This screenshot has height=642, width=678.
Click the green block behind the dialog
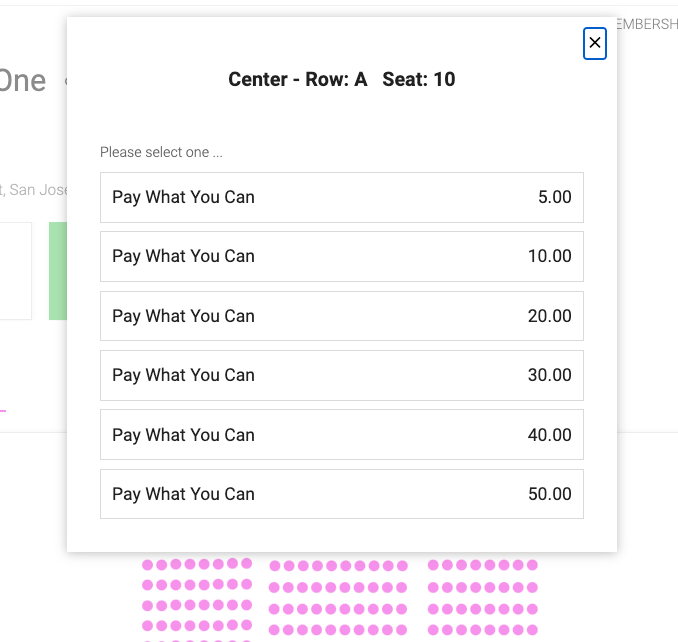58,271
